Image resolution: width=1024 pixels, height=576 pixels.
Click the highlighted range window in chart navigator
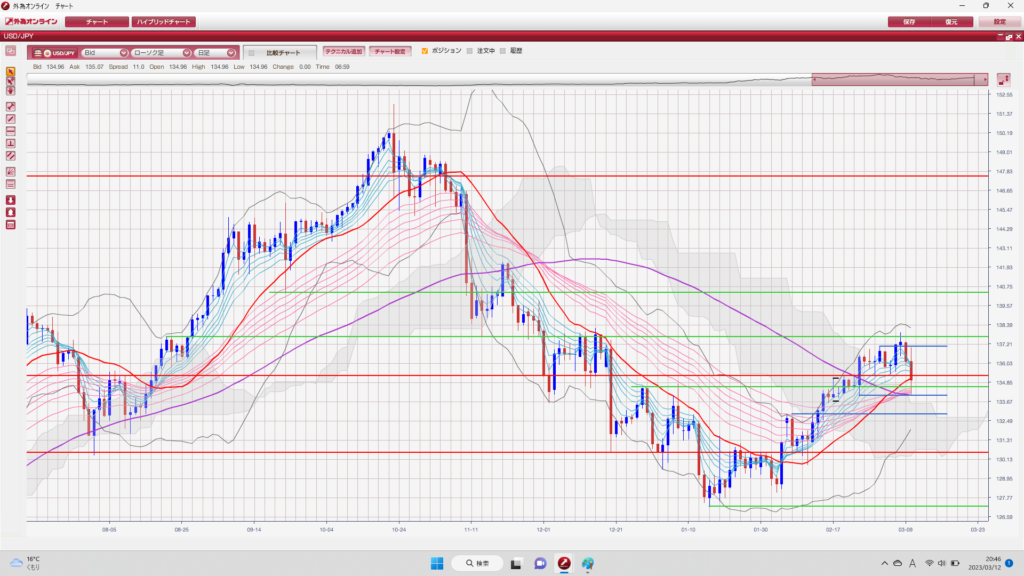click(899, 80)
